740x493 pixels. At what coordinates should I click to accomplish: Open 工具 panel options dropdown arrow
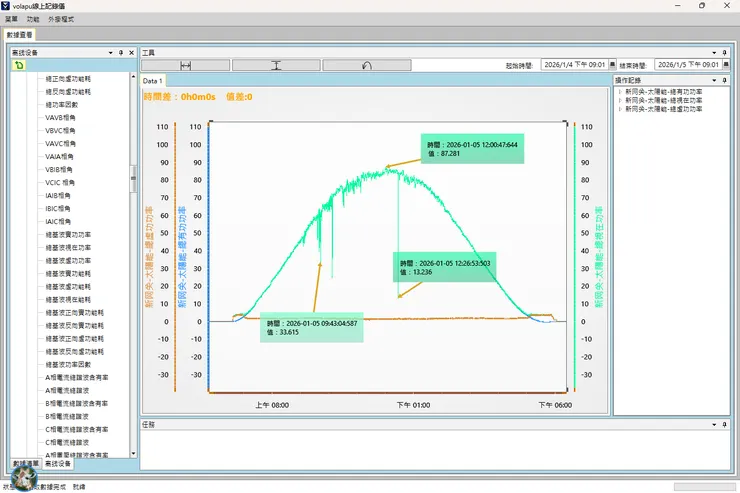714,53
